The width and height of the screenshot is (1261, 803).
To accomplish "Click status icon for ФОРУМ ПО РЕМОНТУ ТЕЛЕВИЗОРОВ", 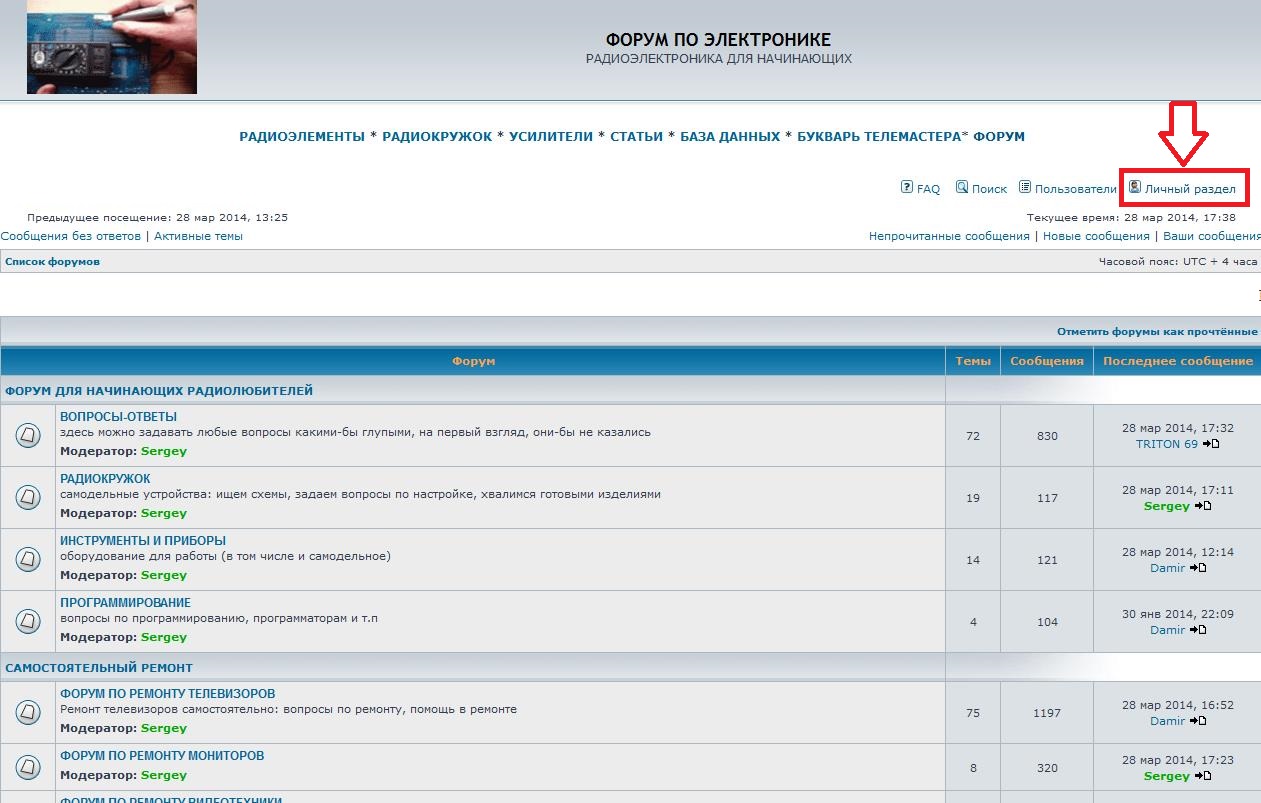I will (x=28, y=712).
